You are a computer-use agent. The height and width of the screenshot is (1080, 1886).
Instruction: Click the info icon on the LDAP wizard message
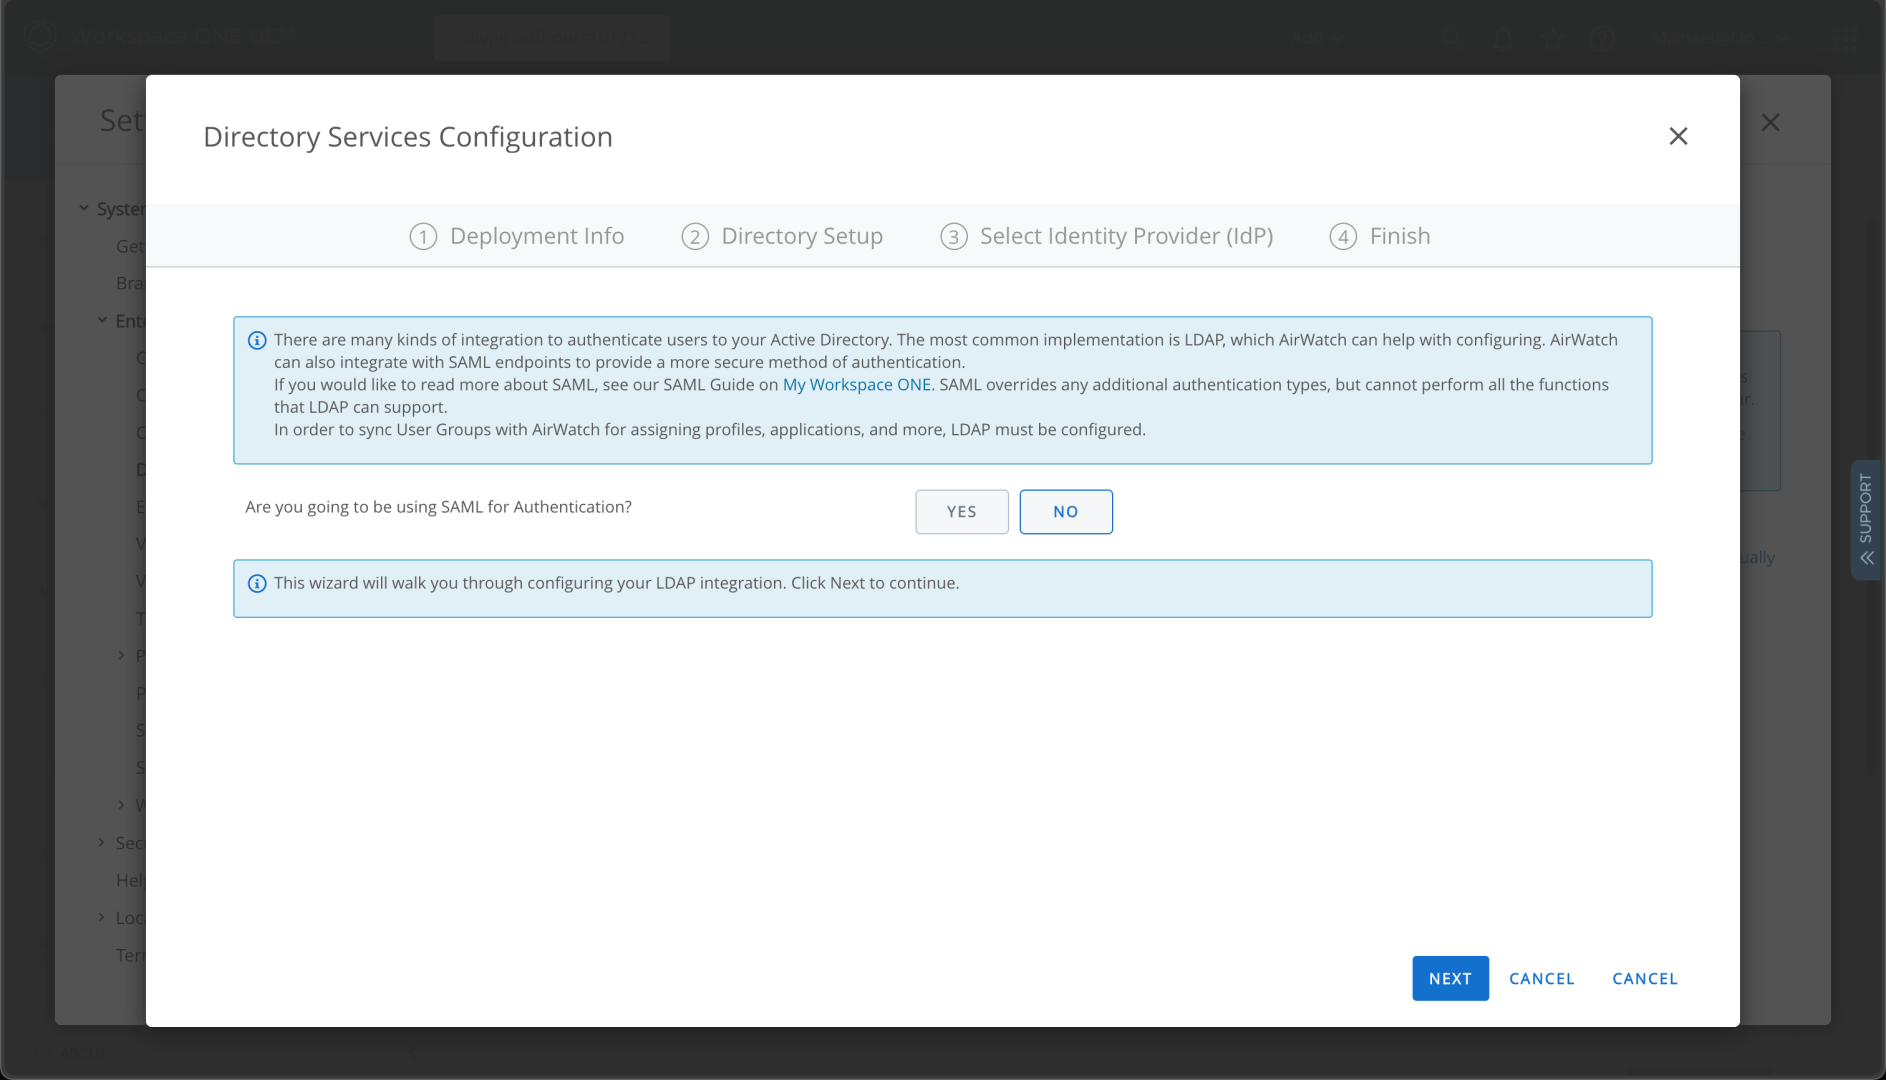point(258,582)
